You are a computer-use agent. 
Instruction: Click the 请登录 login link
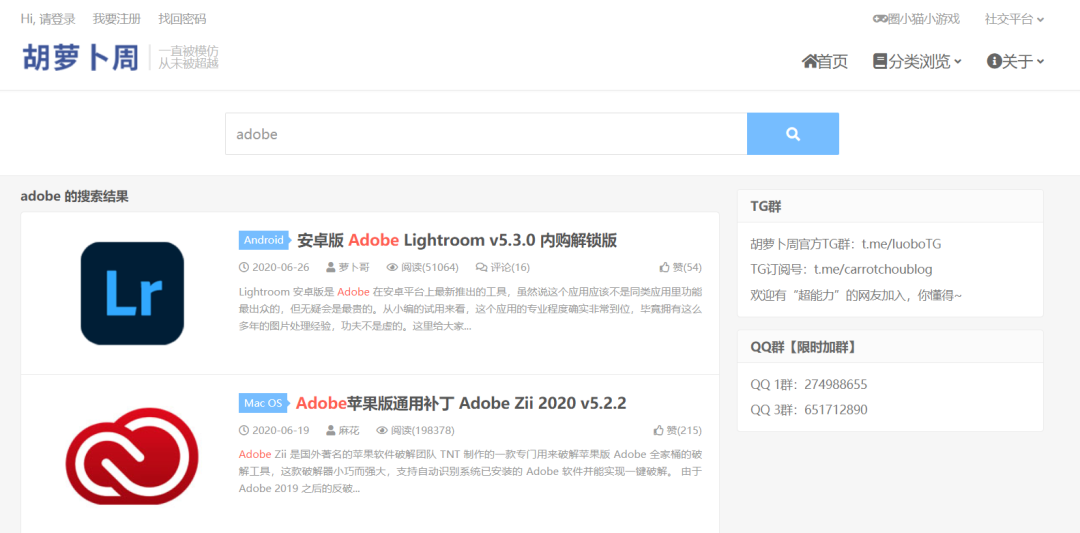click(x=57, y=19)
